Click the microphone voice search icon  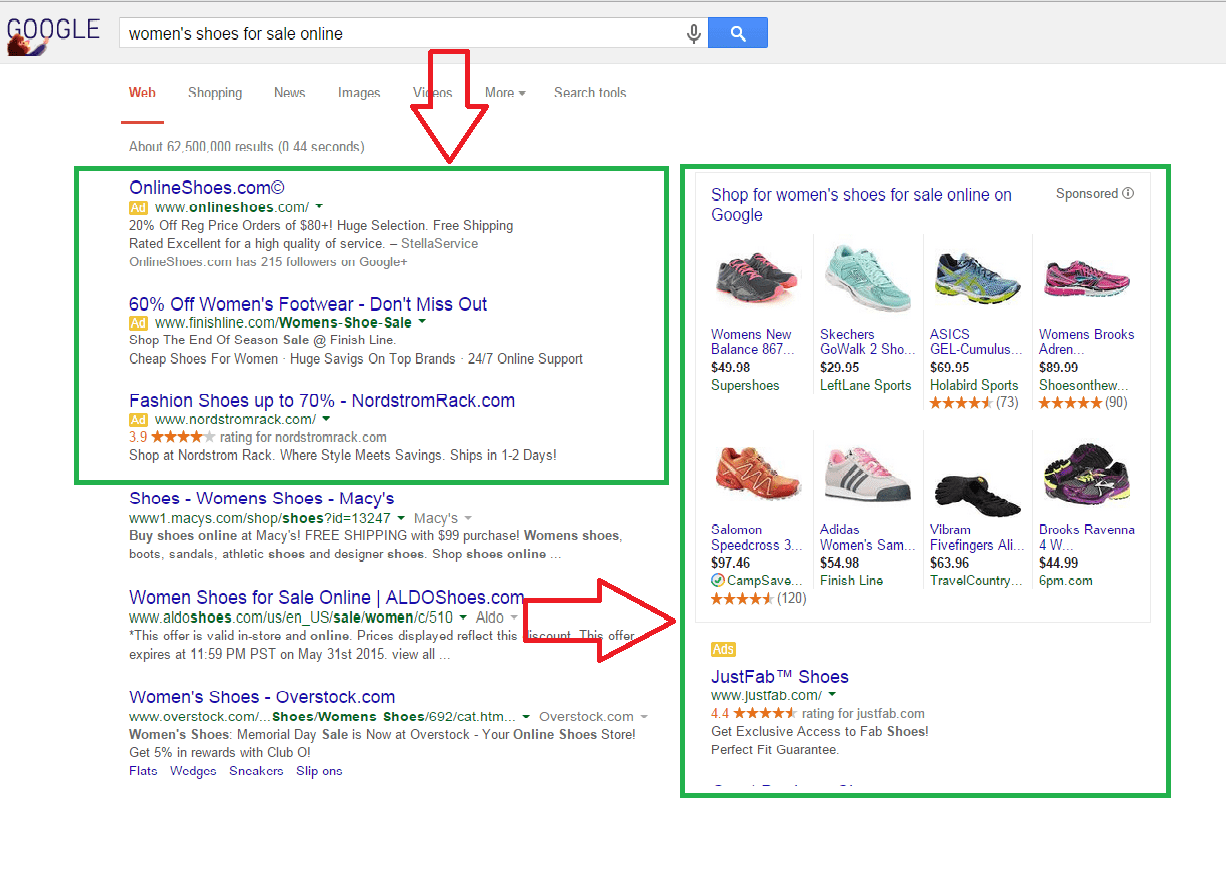click(693, 33)
